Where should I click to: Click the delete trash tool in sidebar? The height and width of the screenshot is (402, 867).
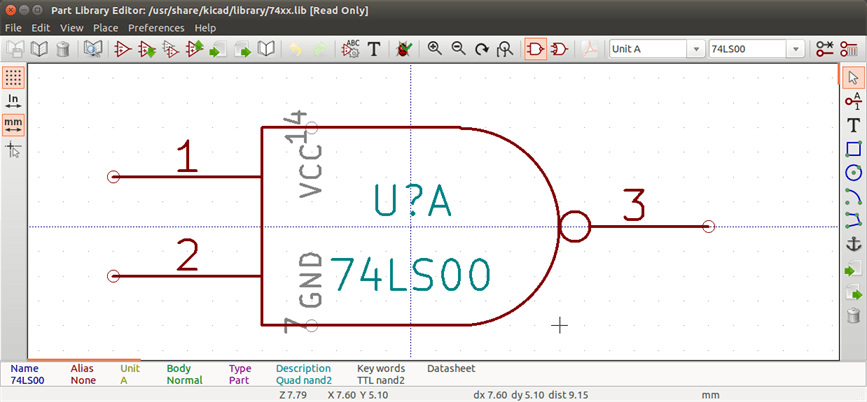853,317
